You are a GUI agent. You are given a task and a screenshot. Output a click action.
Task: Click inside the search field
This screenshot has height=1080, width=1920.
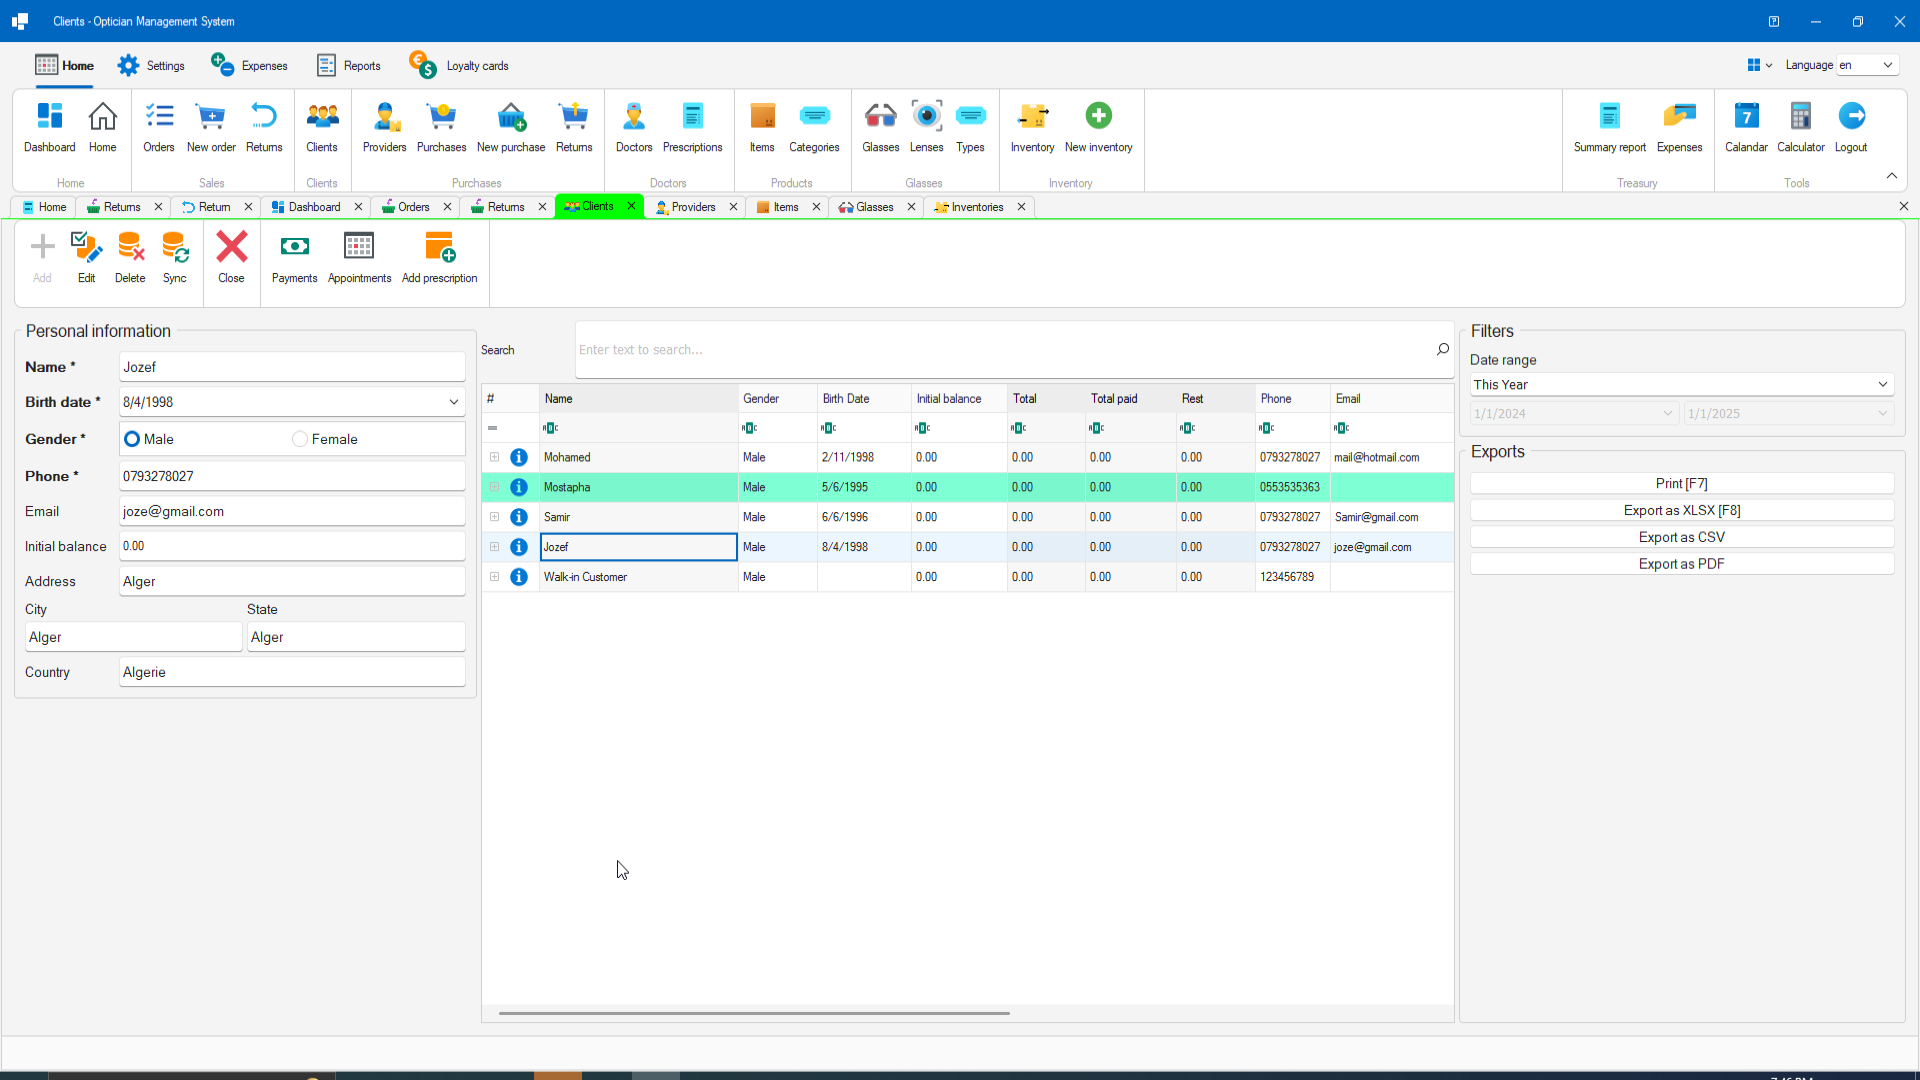point(1000,350)
